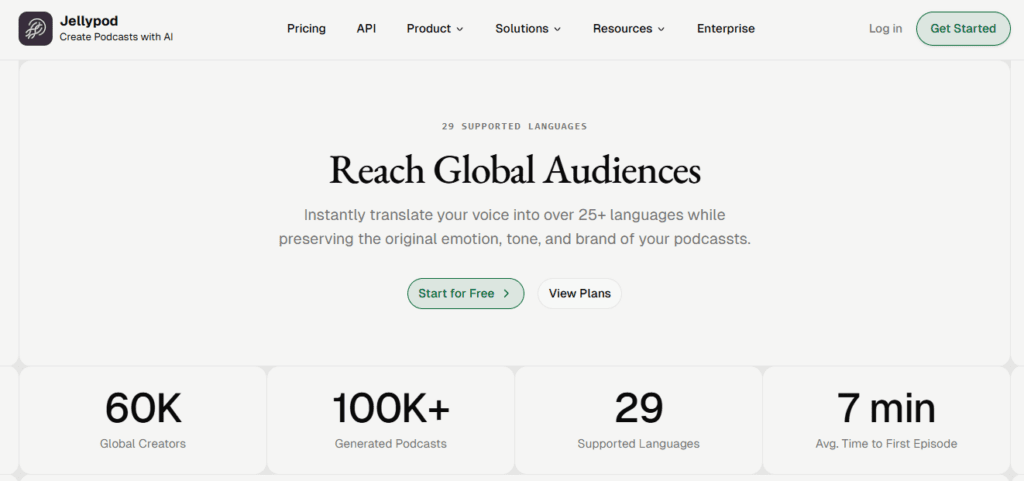1024x481 pixels.
Task: Click the "Reach Global Audiences" heading
Action: tap(514, 170)
